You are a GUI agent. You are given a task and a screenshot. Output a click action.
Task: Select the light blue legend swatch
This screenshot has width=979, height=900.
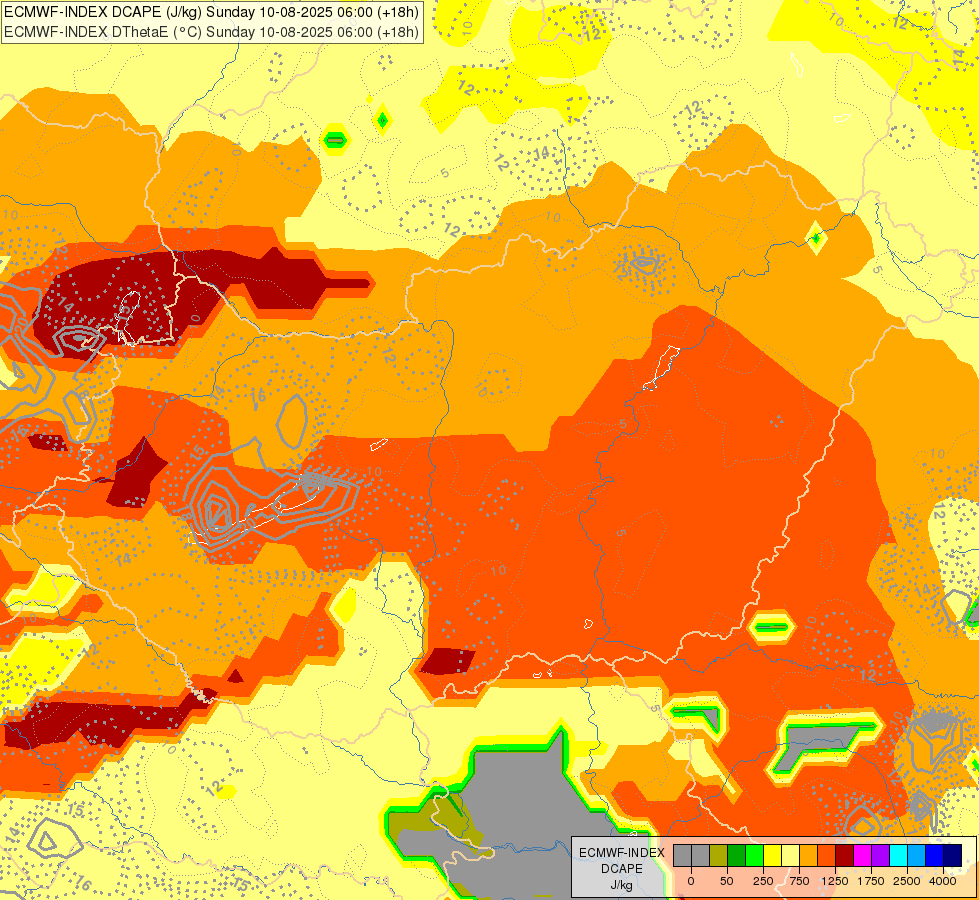click(917, 855)
